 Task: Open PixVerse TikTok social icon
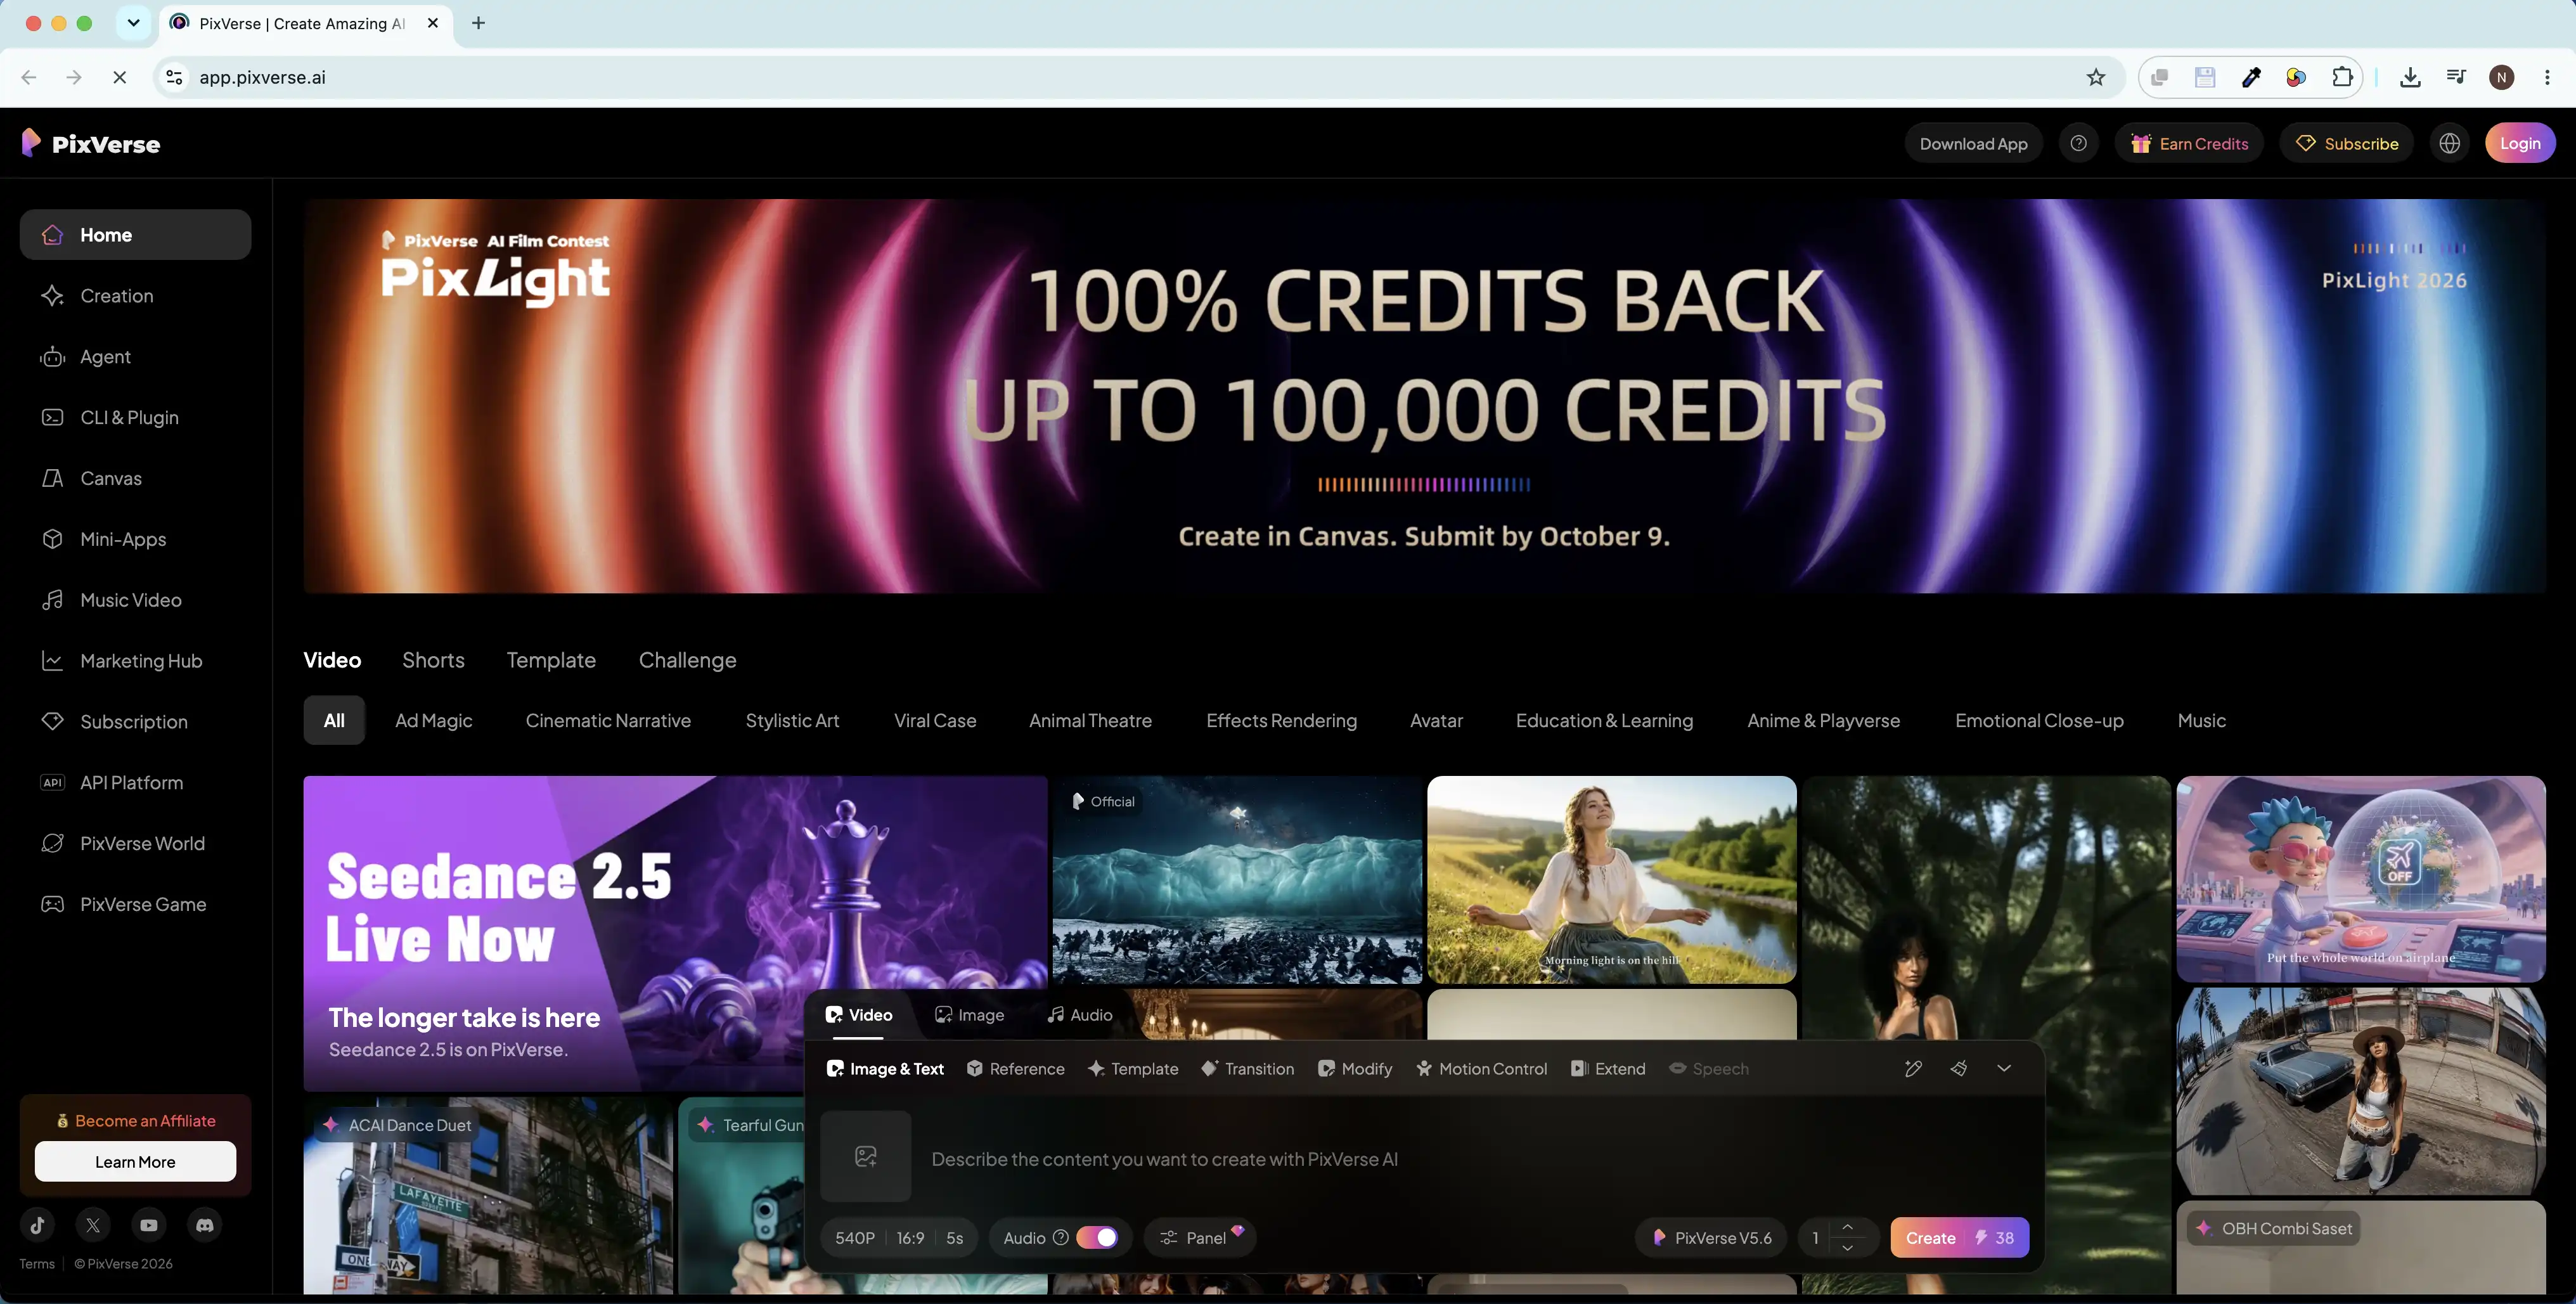[x=38, y=1224]
